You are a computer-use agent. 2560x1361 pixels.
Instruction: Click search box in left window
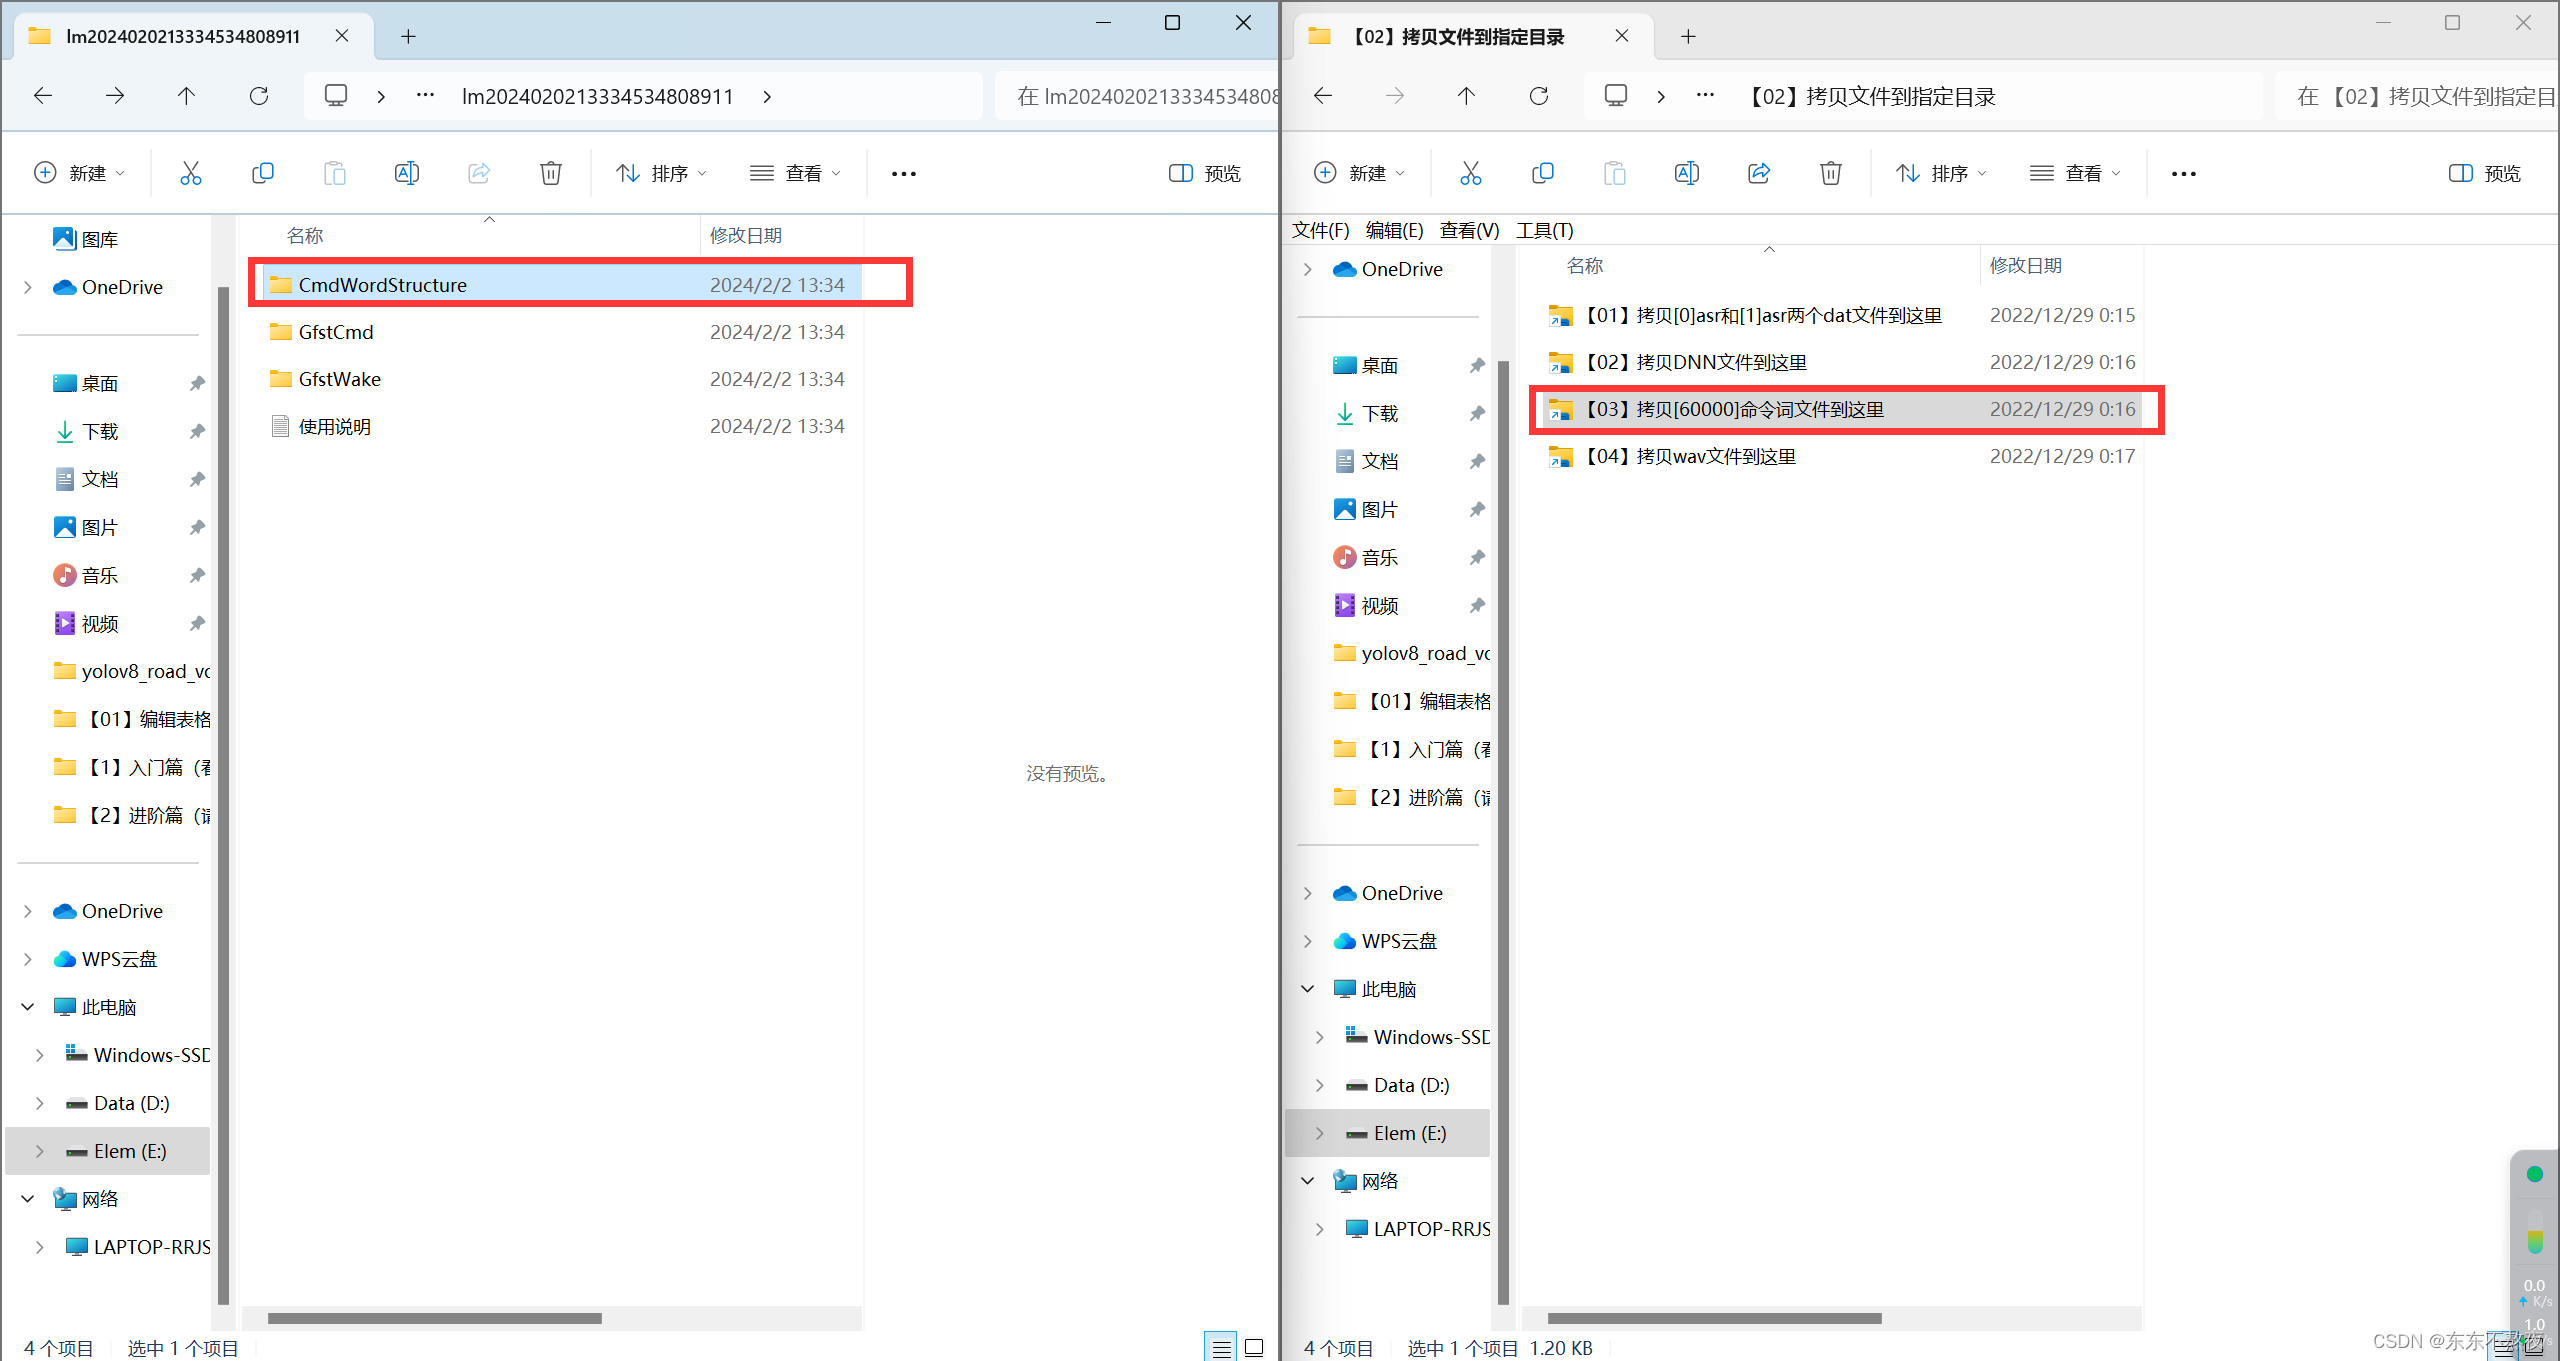click(1138, 96)
